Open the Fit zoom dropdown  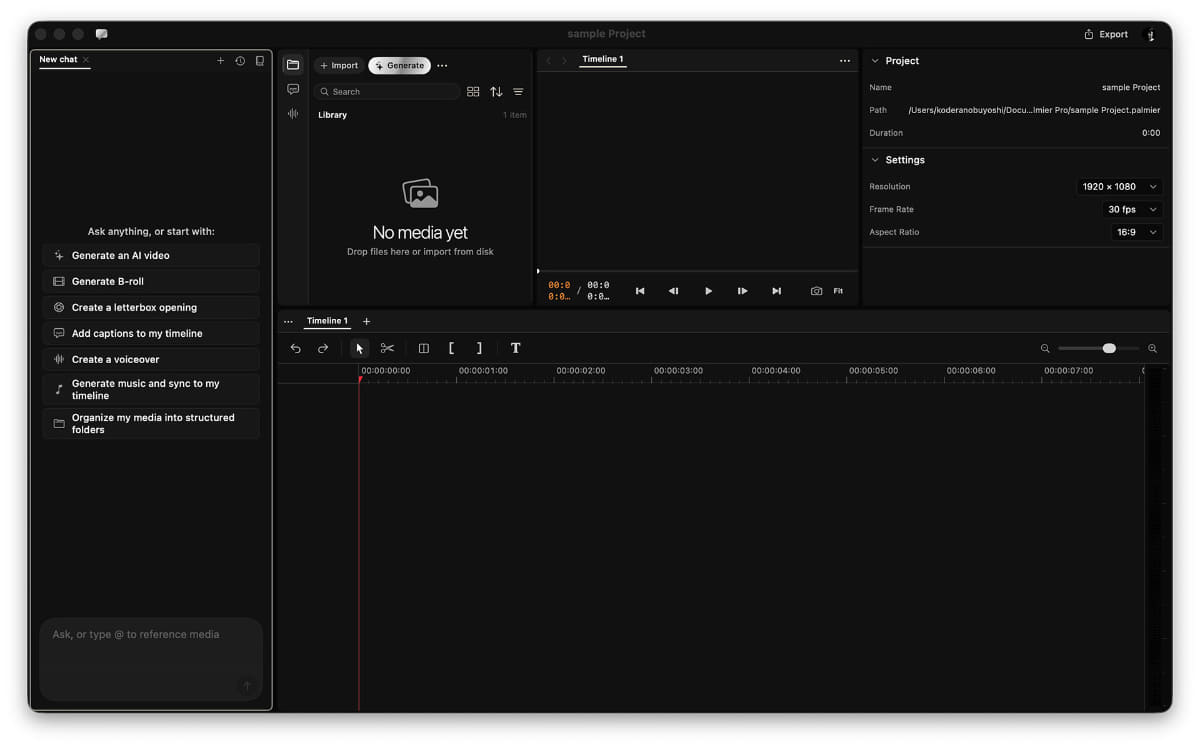[x=838, y=291]
